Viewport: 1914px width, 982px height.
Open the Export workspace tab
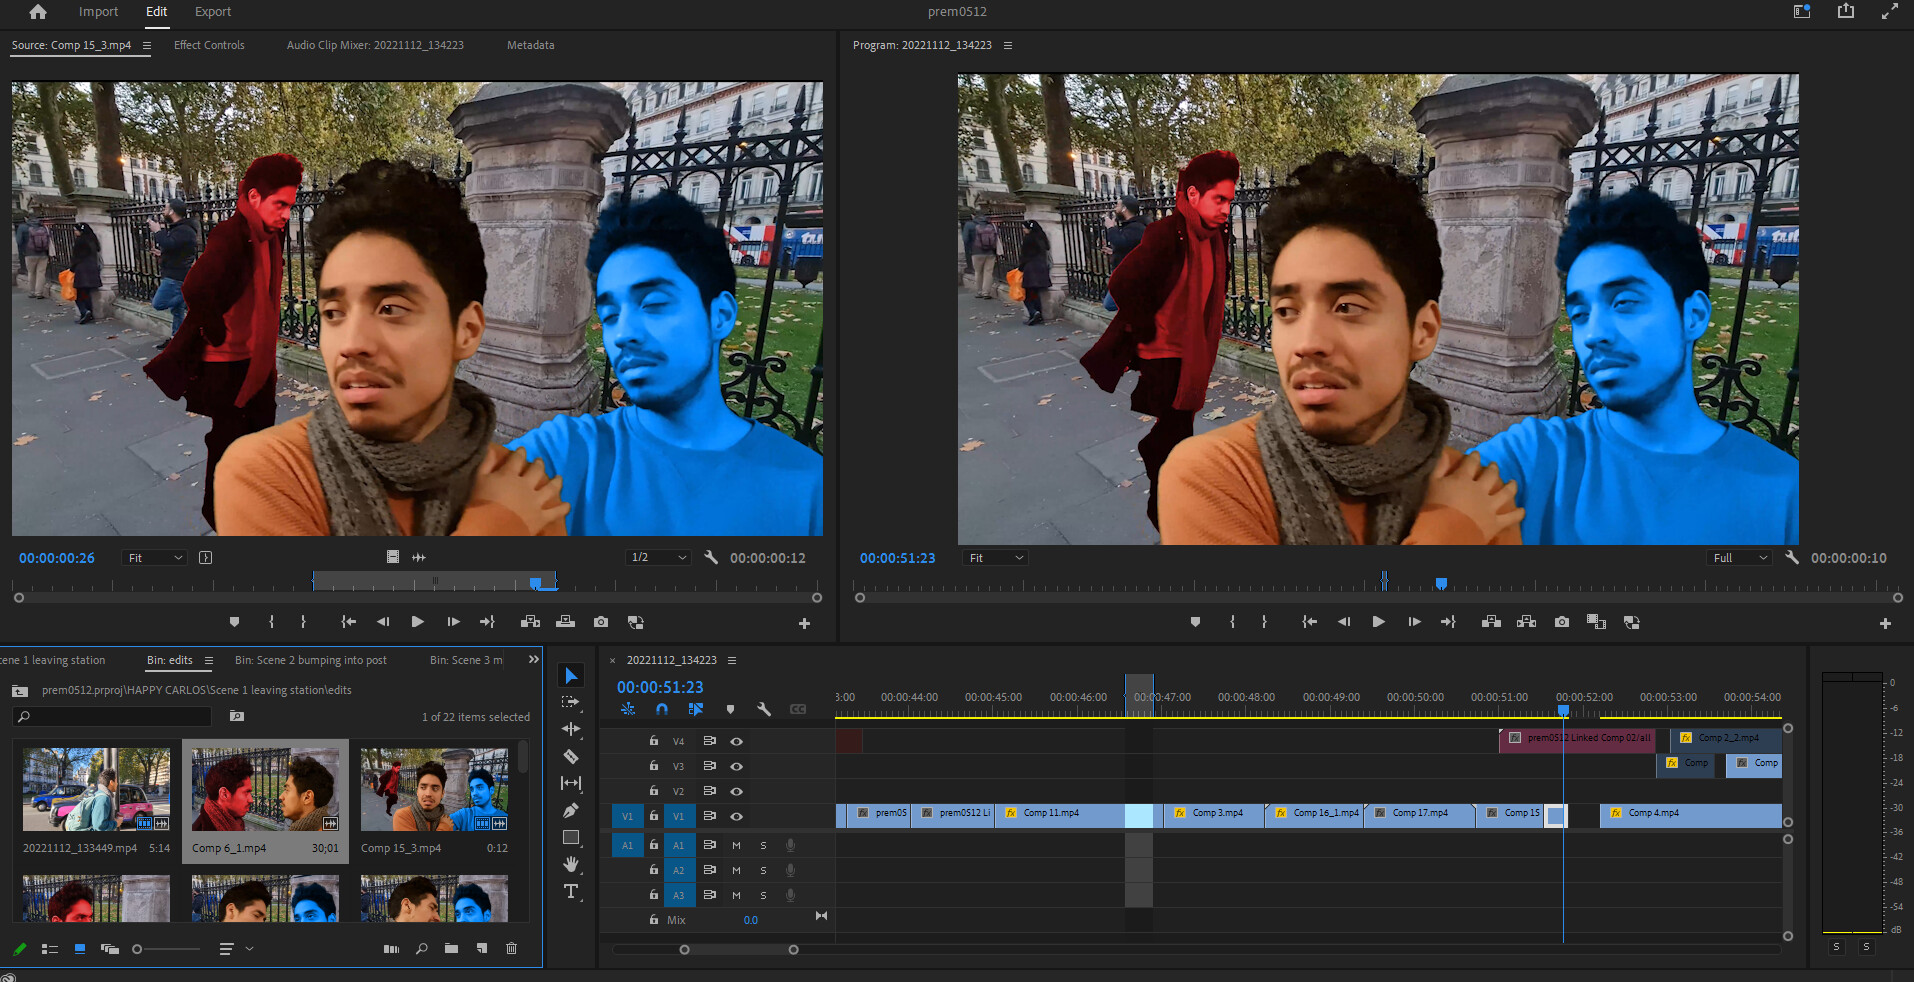tap(212, 12)
